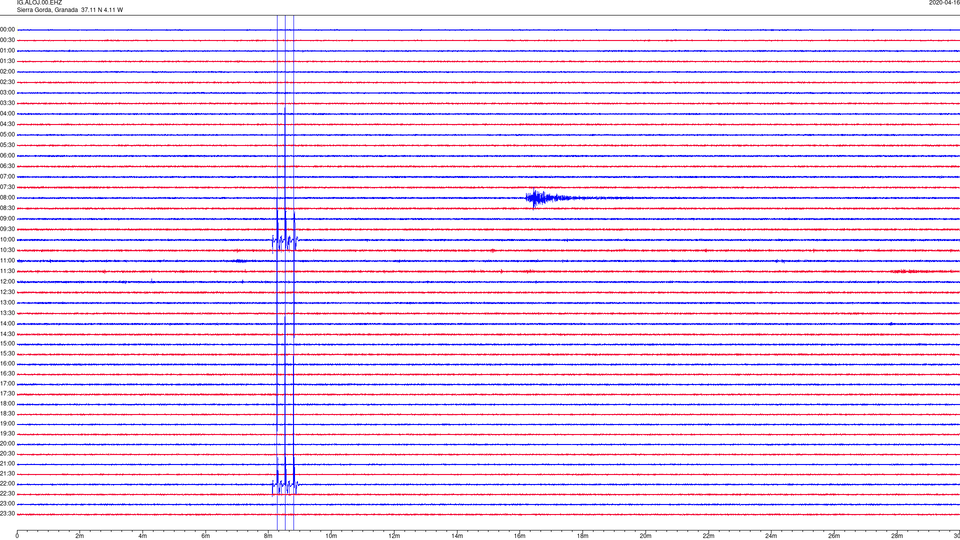
Task: Click the 10:00 time label
Action: 7,239
